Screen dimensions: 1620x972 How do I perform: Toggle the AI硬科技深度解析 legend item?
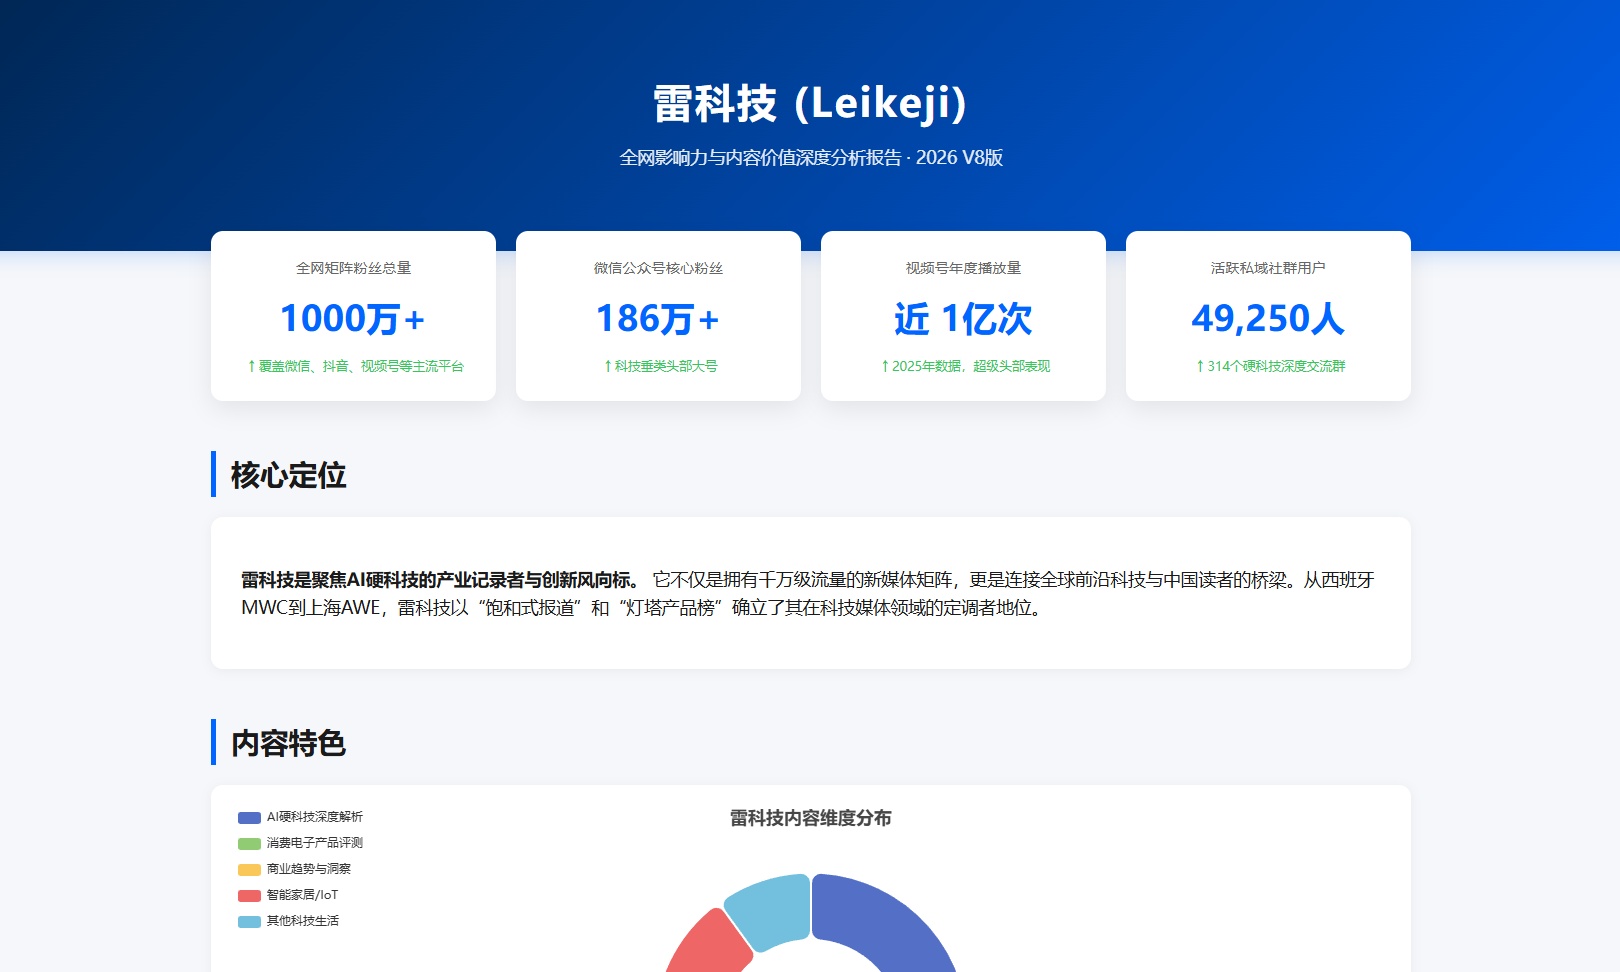click(300, 817)
